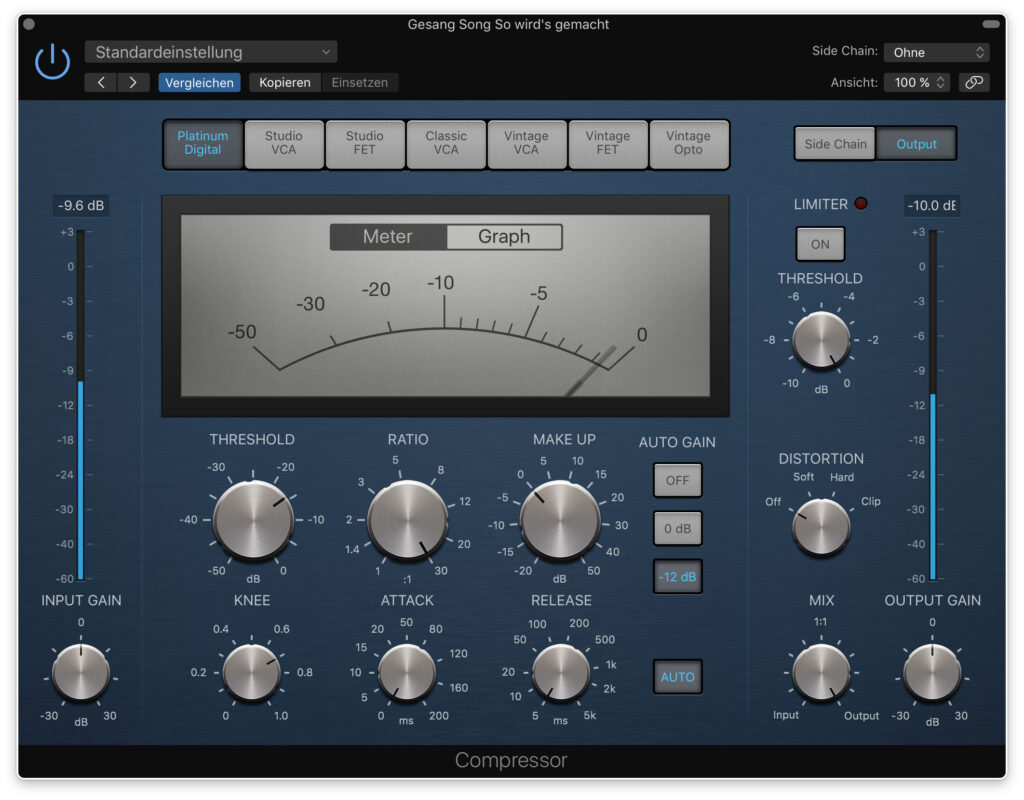This screenshot has height=800, width=1024.
Task: Click the Kopieren button
Action: 285,82
